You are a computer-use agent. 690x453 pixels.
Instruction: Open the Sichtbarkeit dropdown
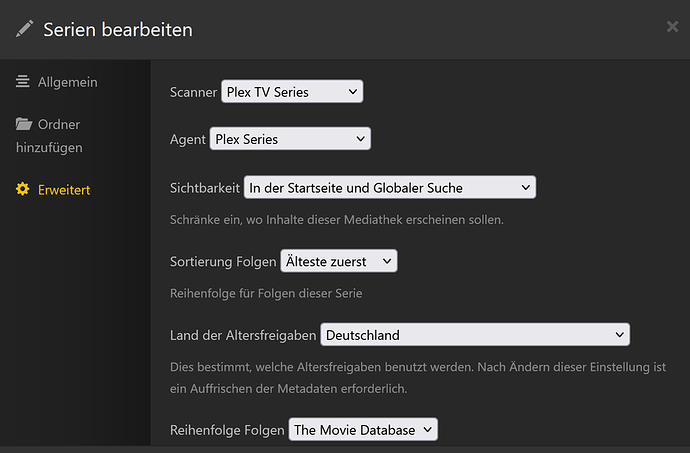tap(390, 187)
